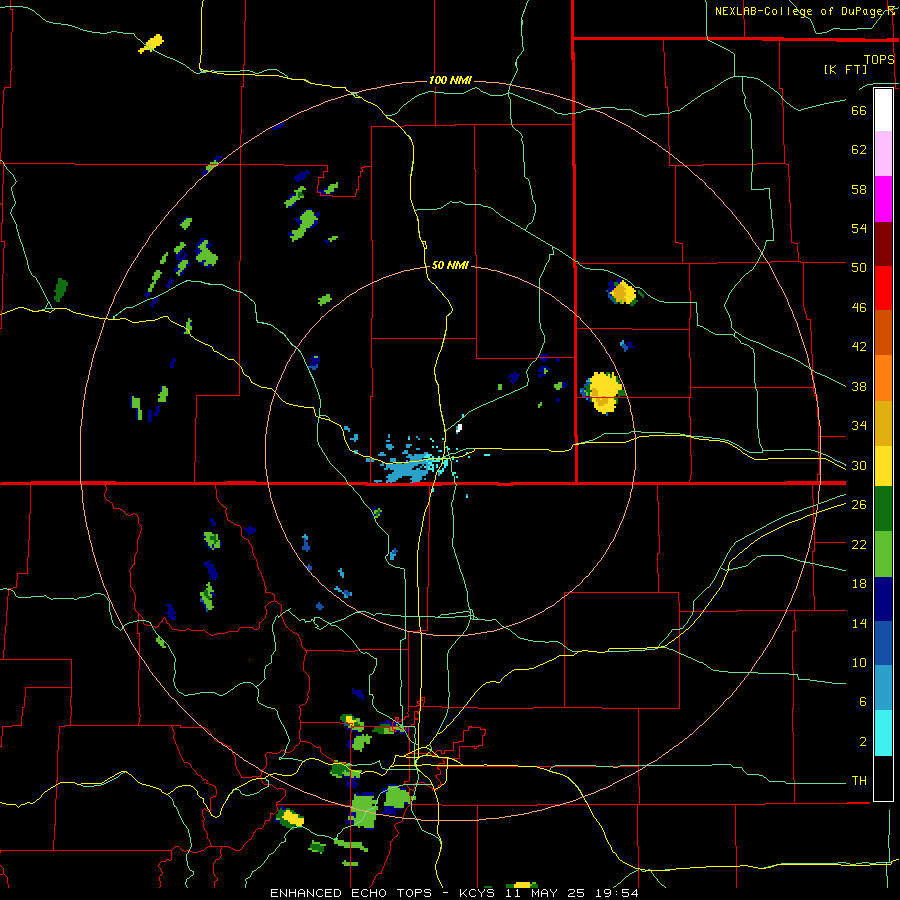The height and width of the screenshot is (900, 900).
Task: Pick the magenta legend color band
Action: pyautogui.click(x=883, y=199)
